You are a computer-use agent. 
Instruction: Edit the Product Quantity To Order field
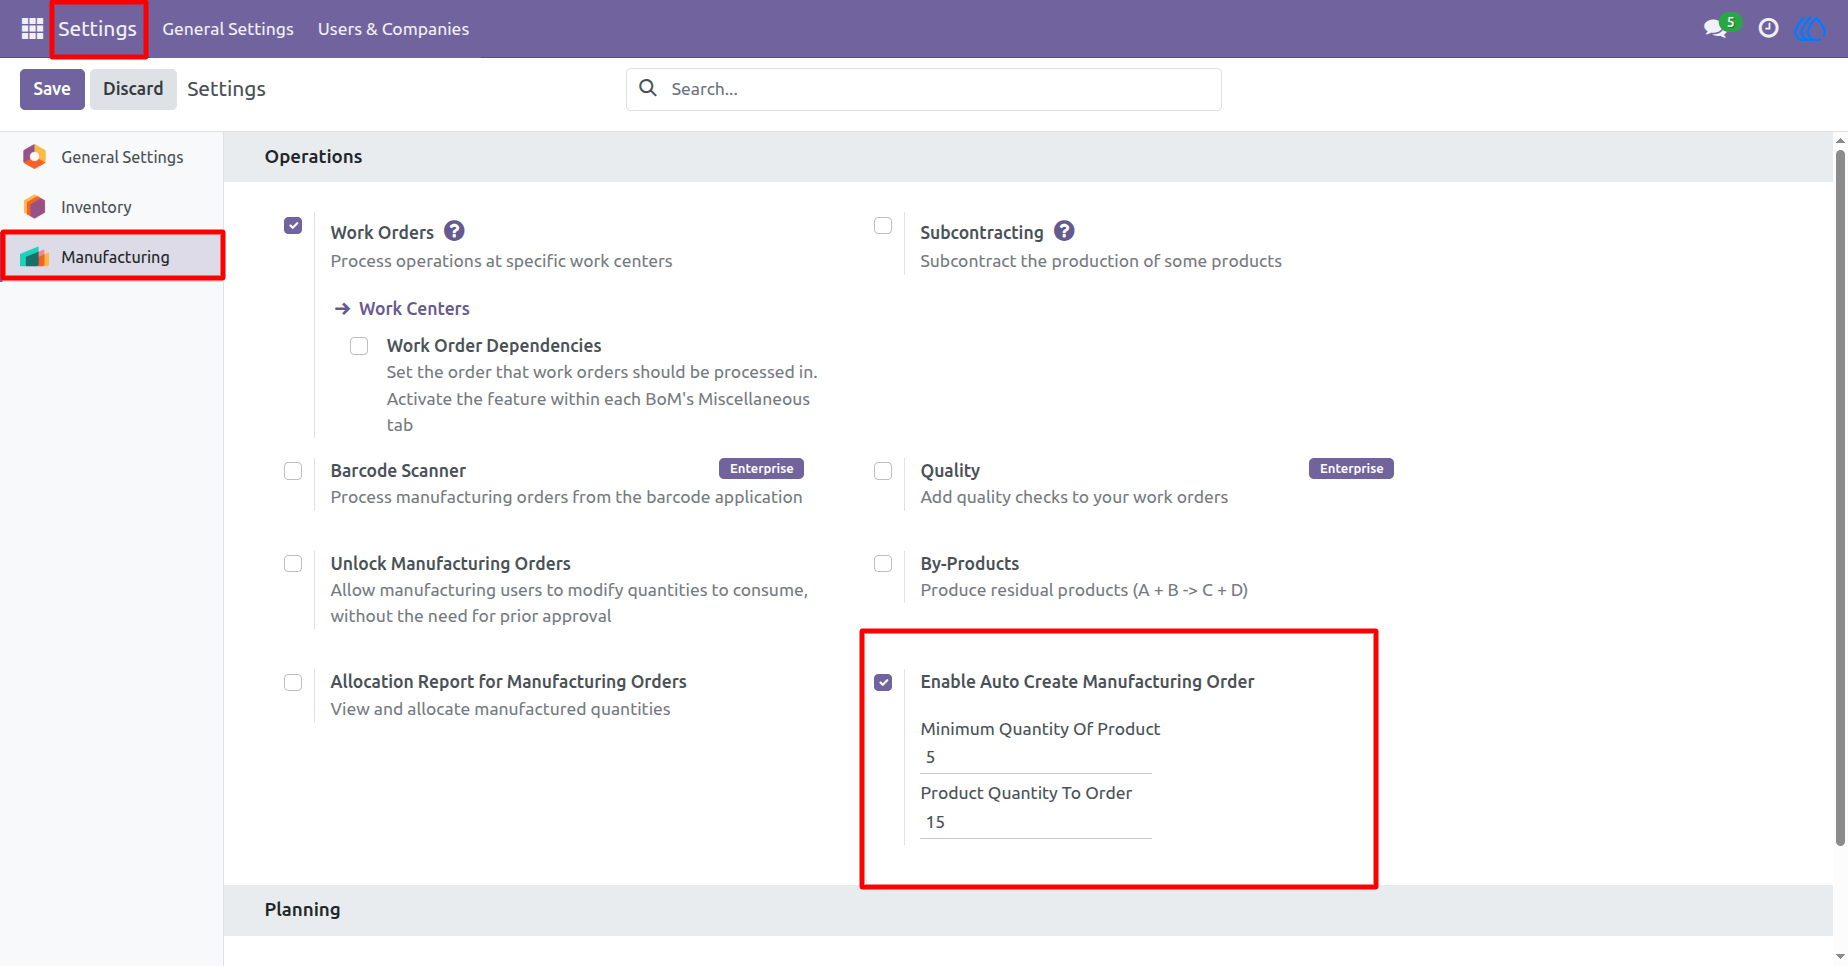tap(1036, 823)
